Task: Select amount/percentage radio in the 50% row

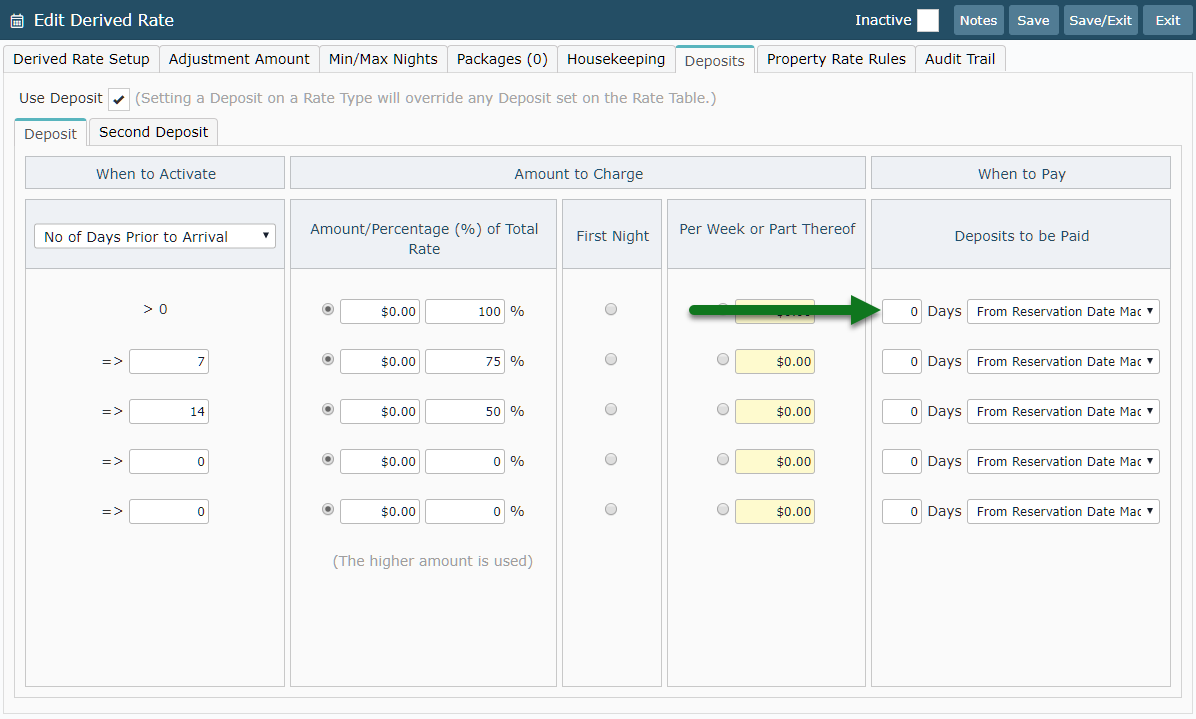Action: pos(328,409)
